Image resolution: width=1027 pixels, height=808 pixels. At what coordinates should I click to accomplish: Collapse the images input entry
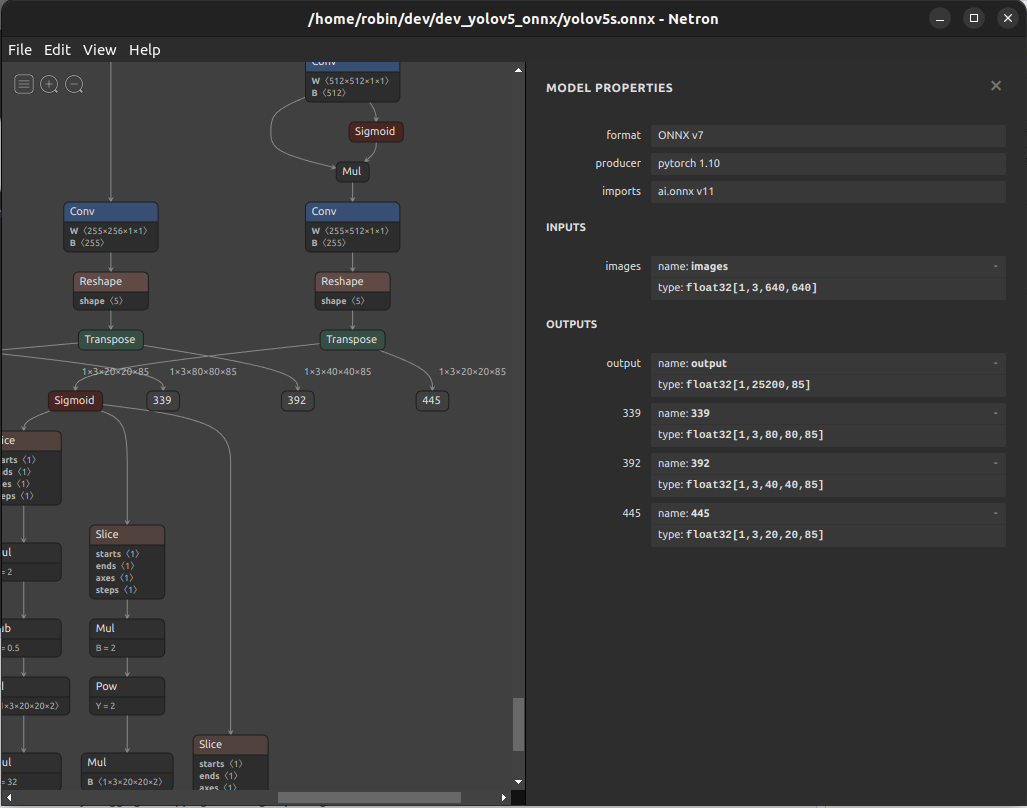click(996, 266)
